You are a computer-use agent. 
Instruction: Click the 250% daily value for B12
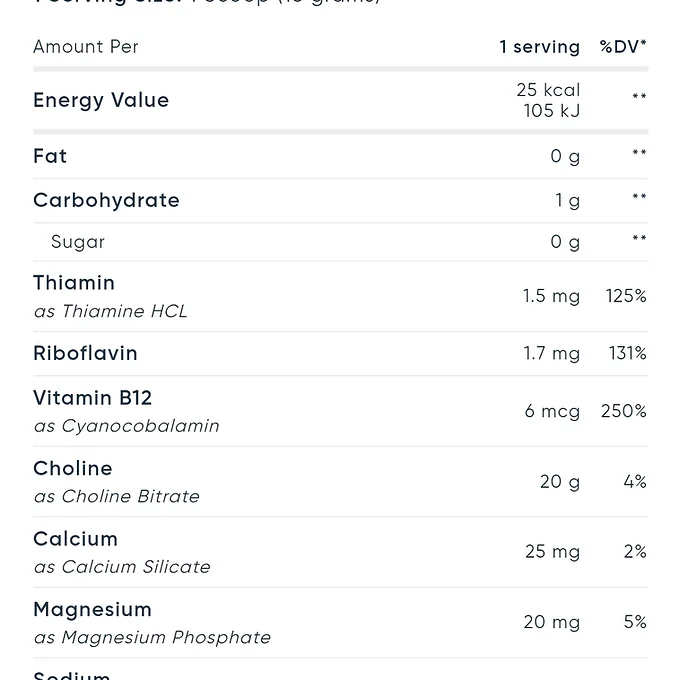click(623, 411)
